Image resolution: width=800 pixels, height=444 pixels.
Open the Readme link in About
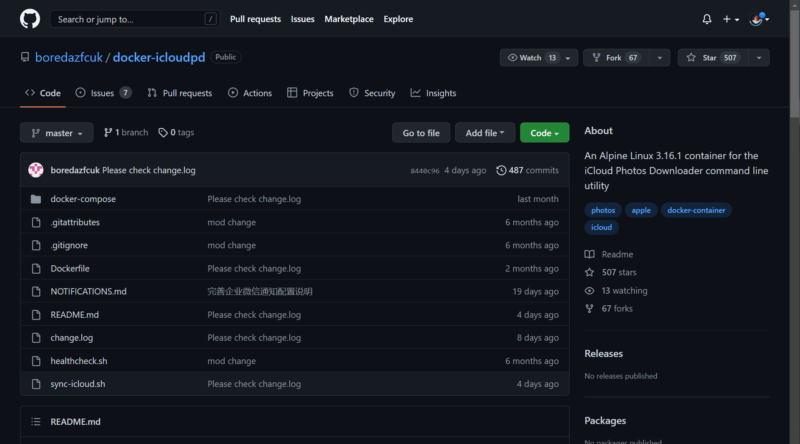click(609, 254)
